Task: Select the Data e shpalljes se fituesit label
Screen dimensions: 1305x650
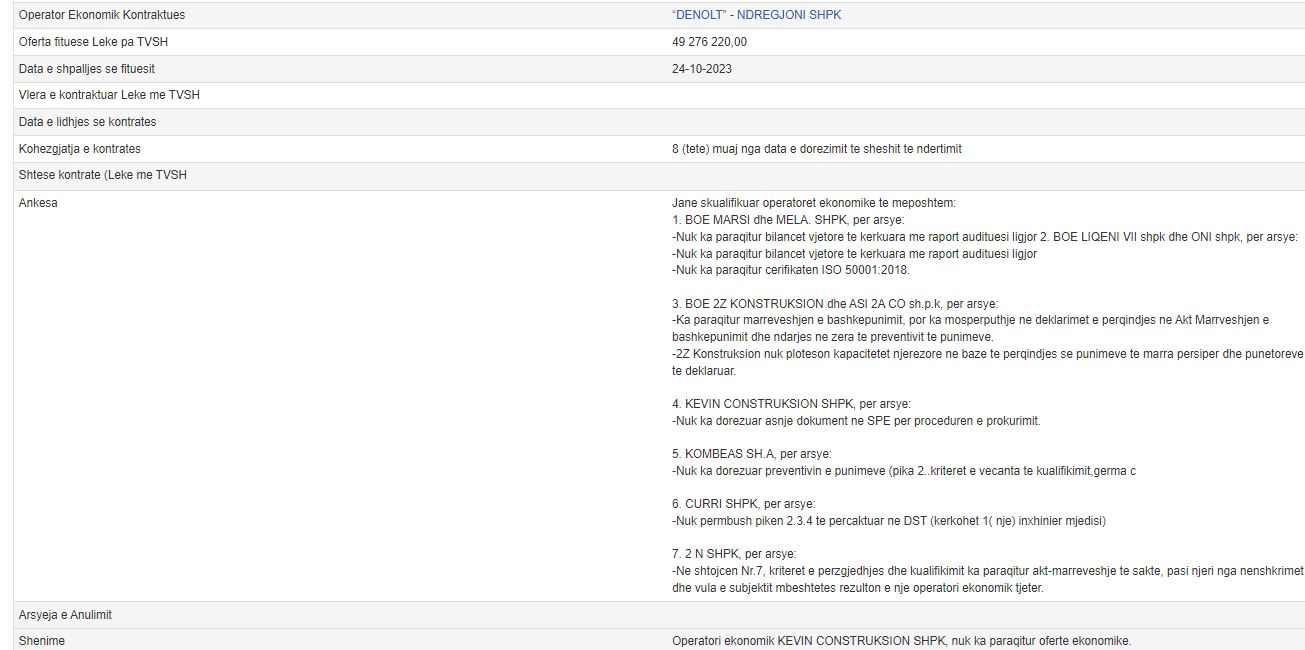Action: (87, 69)
